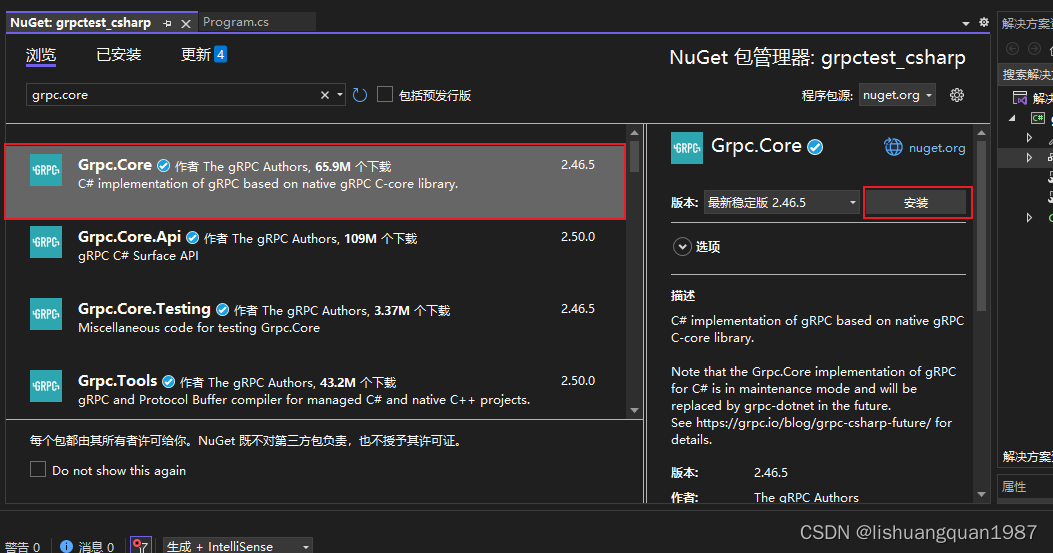This screenshot has width=1053, height=553.
Task: Enable the include prerelease checkbox
Action: (385, 95)
